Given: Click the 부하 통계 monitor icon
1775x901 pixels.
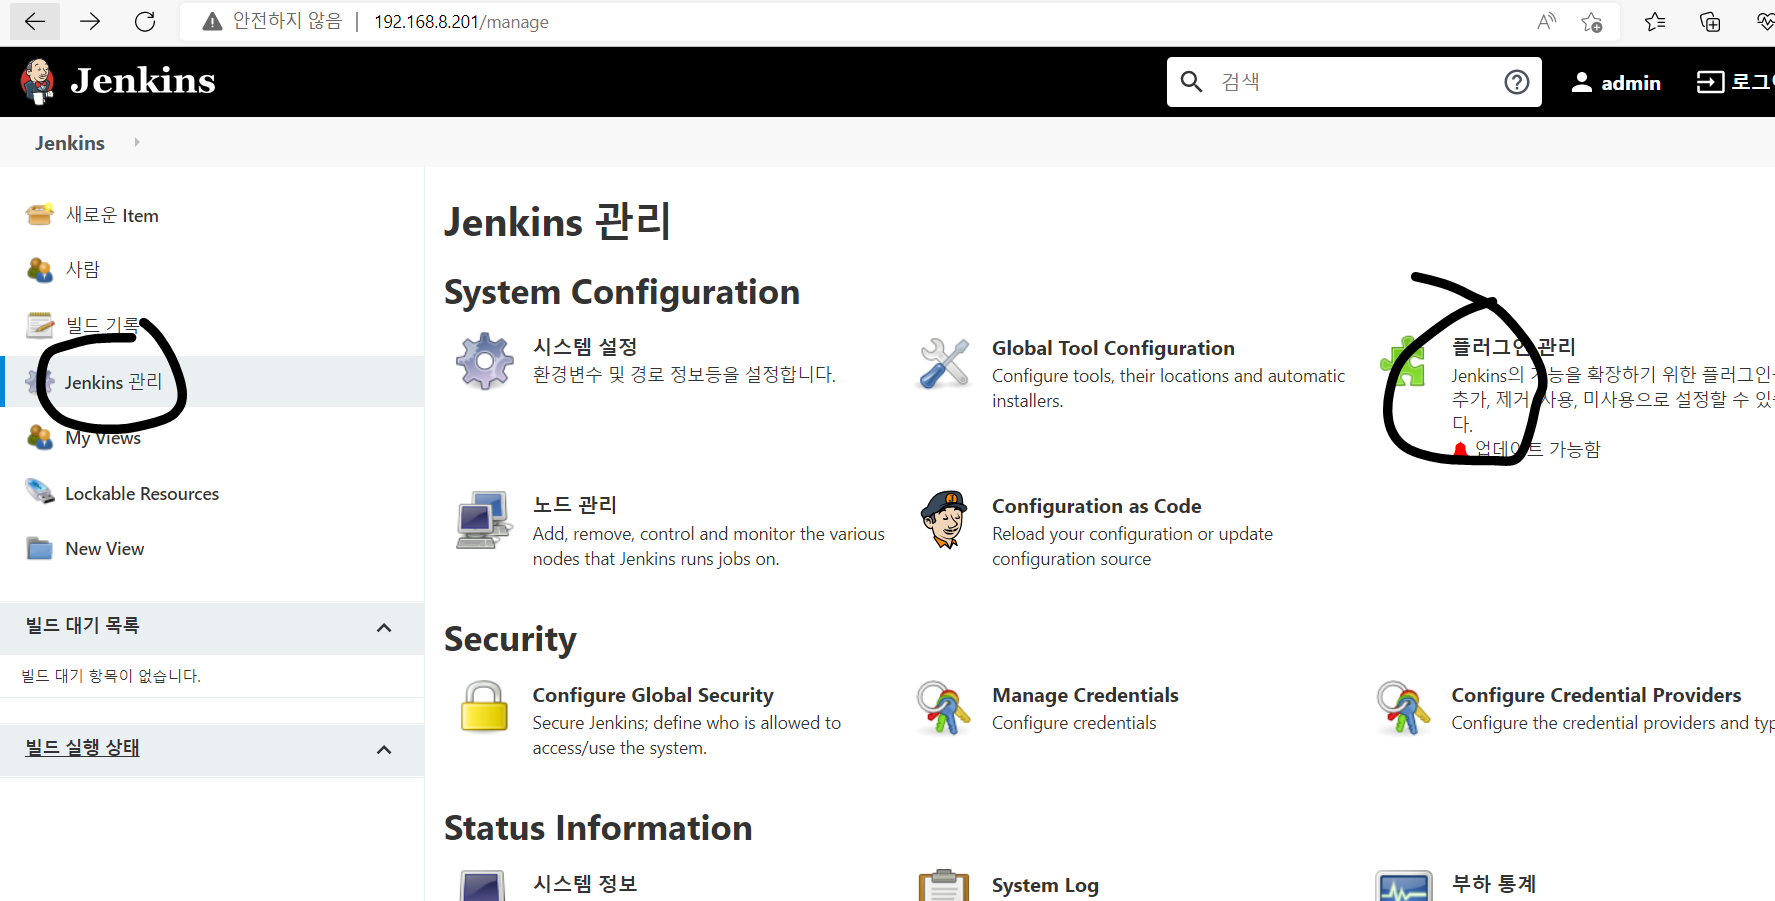Looking at the screenshot, I should tap(1404, 885).
